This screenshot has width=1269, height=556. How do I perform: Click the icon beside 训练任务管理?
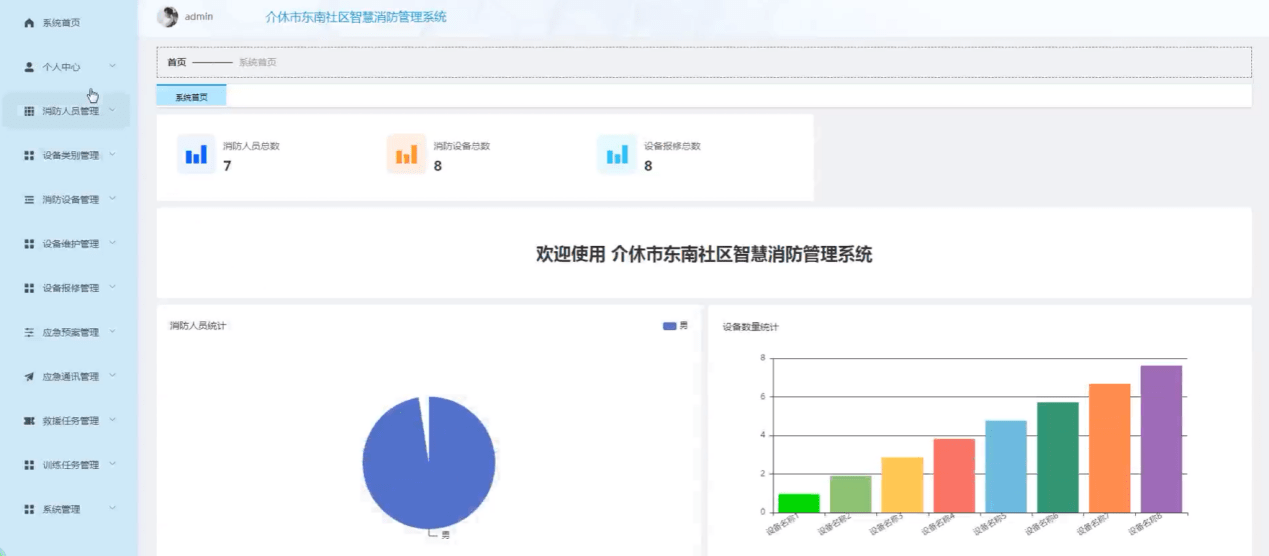coord(29,465)
